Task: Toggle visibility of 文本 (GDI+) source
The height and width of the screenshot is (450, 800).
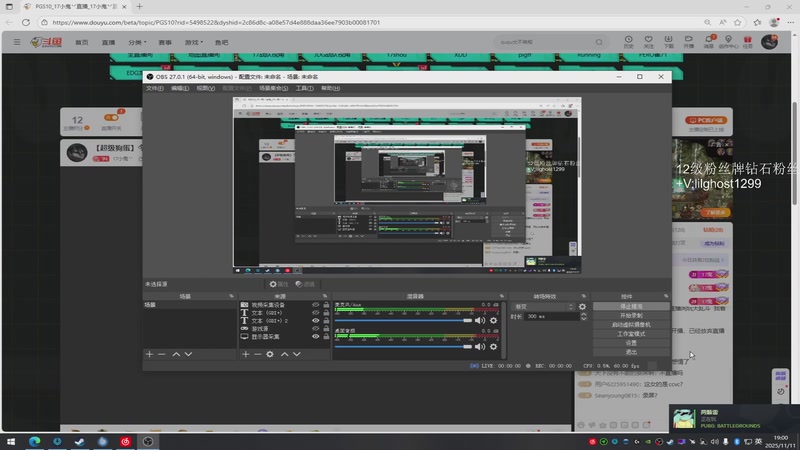Action: coord(315,313)
